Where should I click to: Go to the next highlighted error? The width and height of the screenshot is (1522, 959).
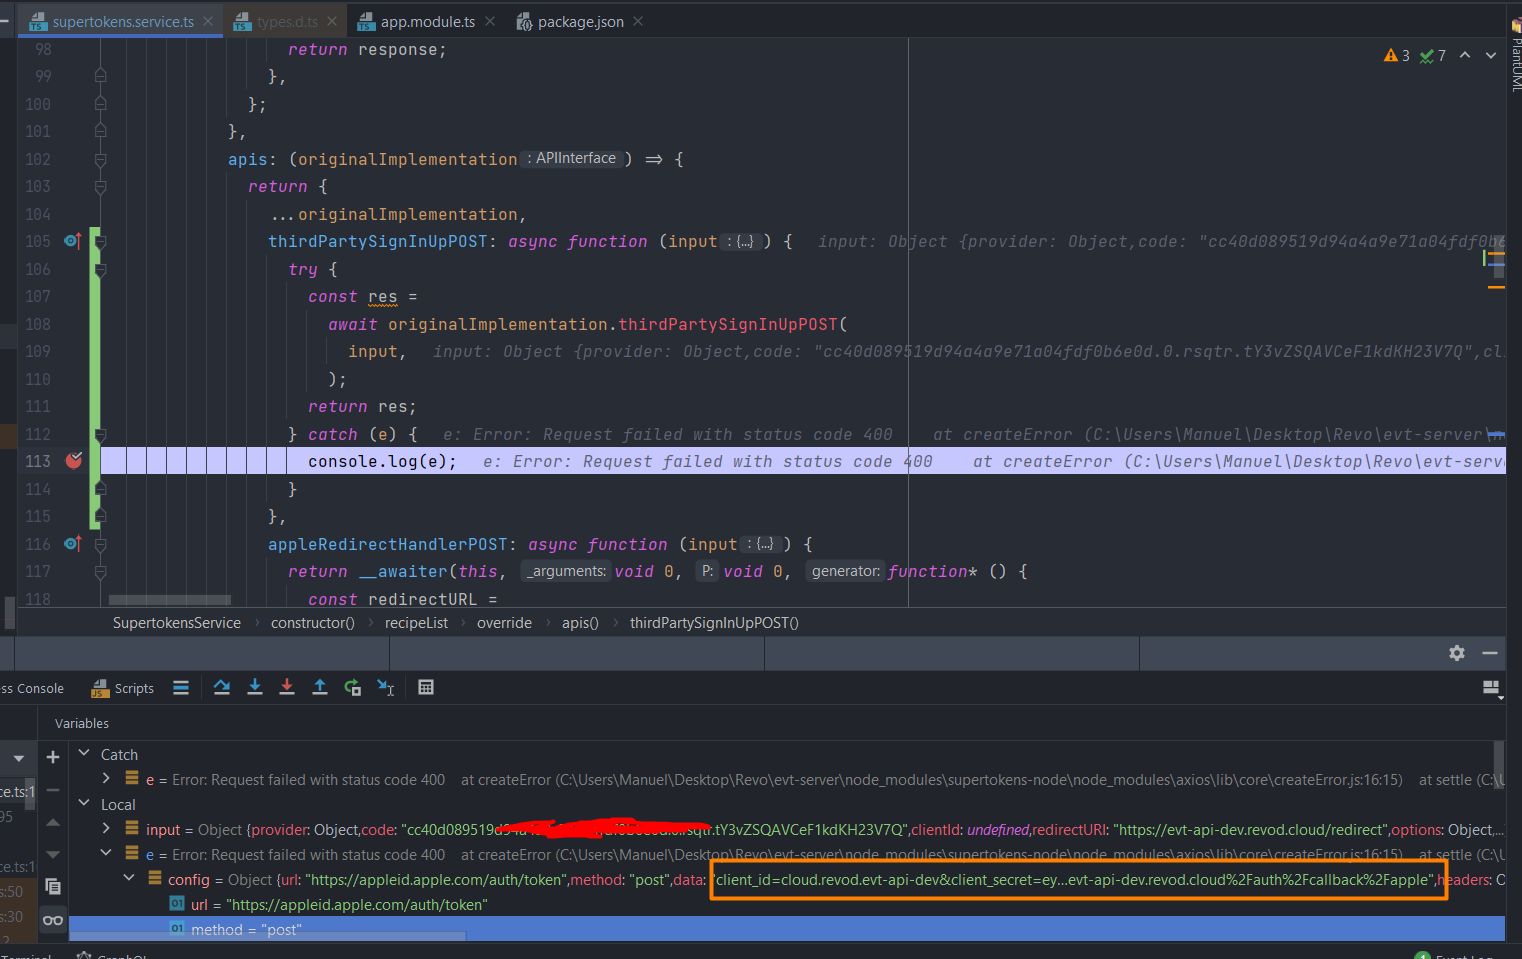(x=1491, y=55)
